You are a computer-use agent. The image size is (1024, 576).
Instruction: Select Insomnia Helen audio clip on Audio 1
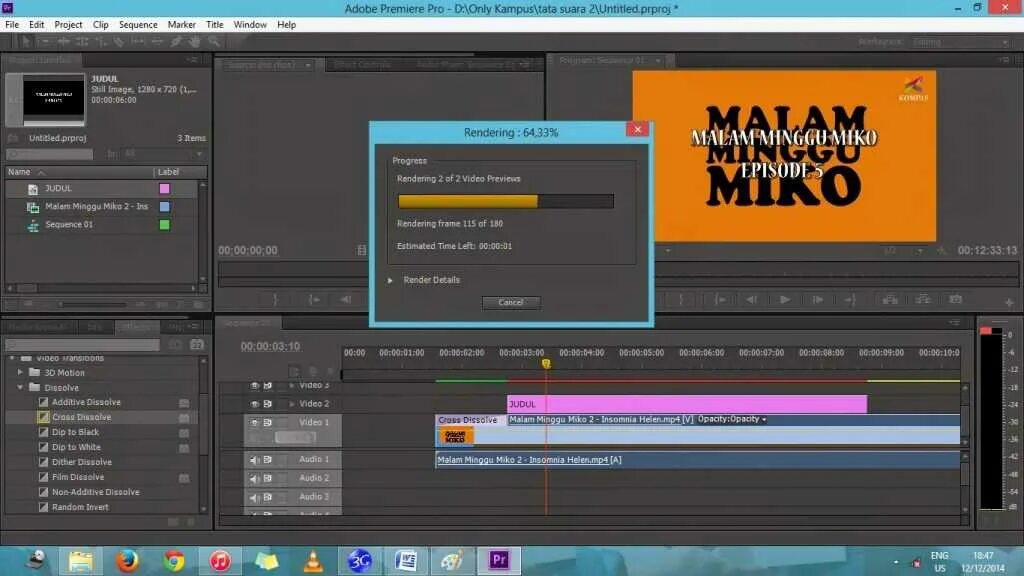pos(697,460)
